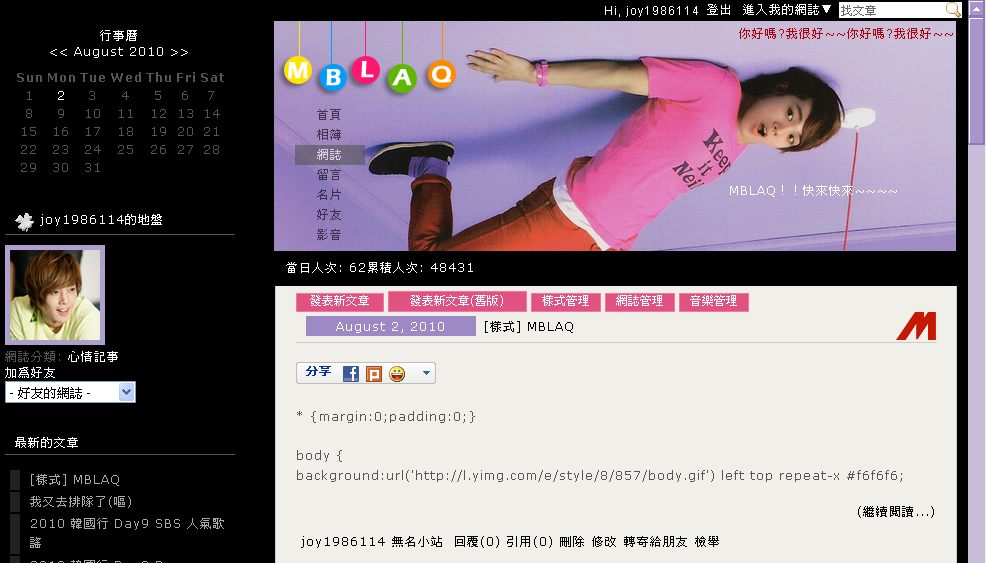Open 樣式管理 button
Image resolution: width=987 pixels, height=563 pixels.
click(565, 302)
